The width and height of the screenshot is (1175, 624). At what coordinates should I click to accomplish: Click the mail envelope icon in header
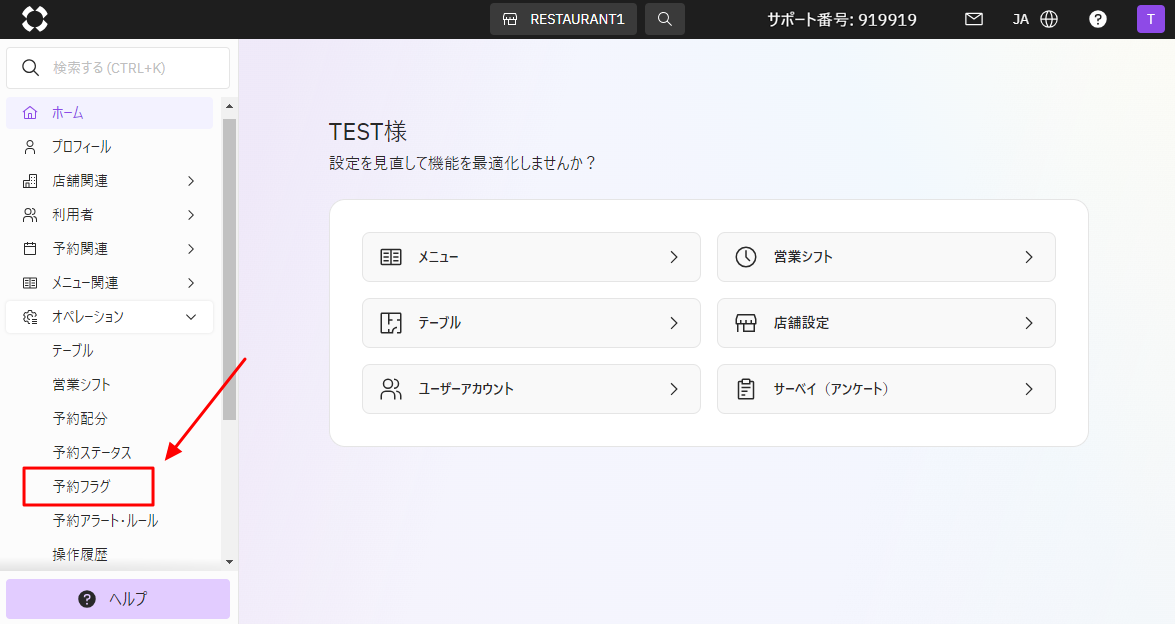click(973, 19)
